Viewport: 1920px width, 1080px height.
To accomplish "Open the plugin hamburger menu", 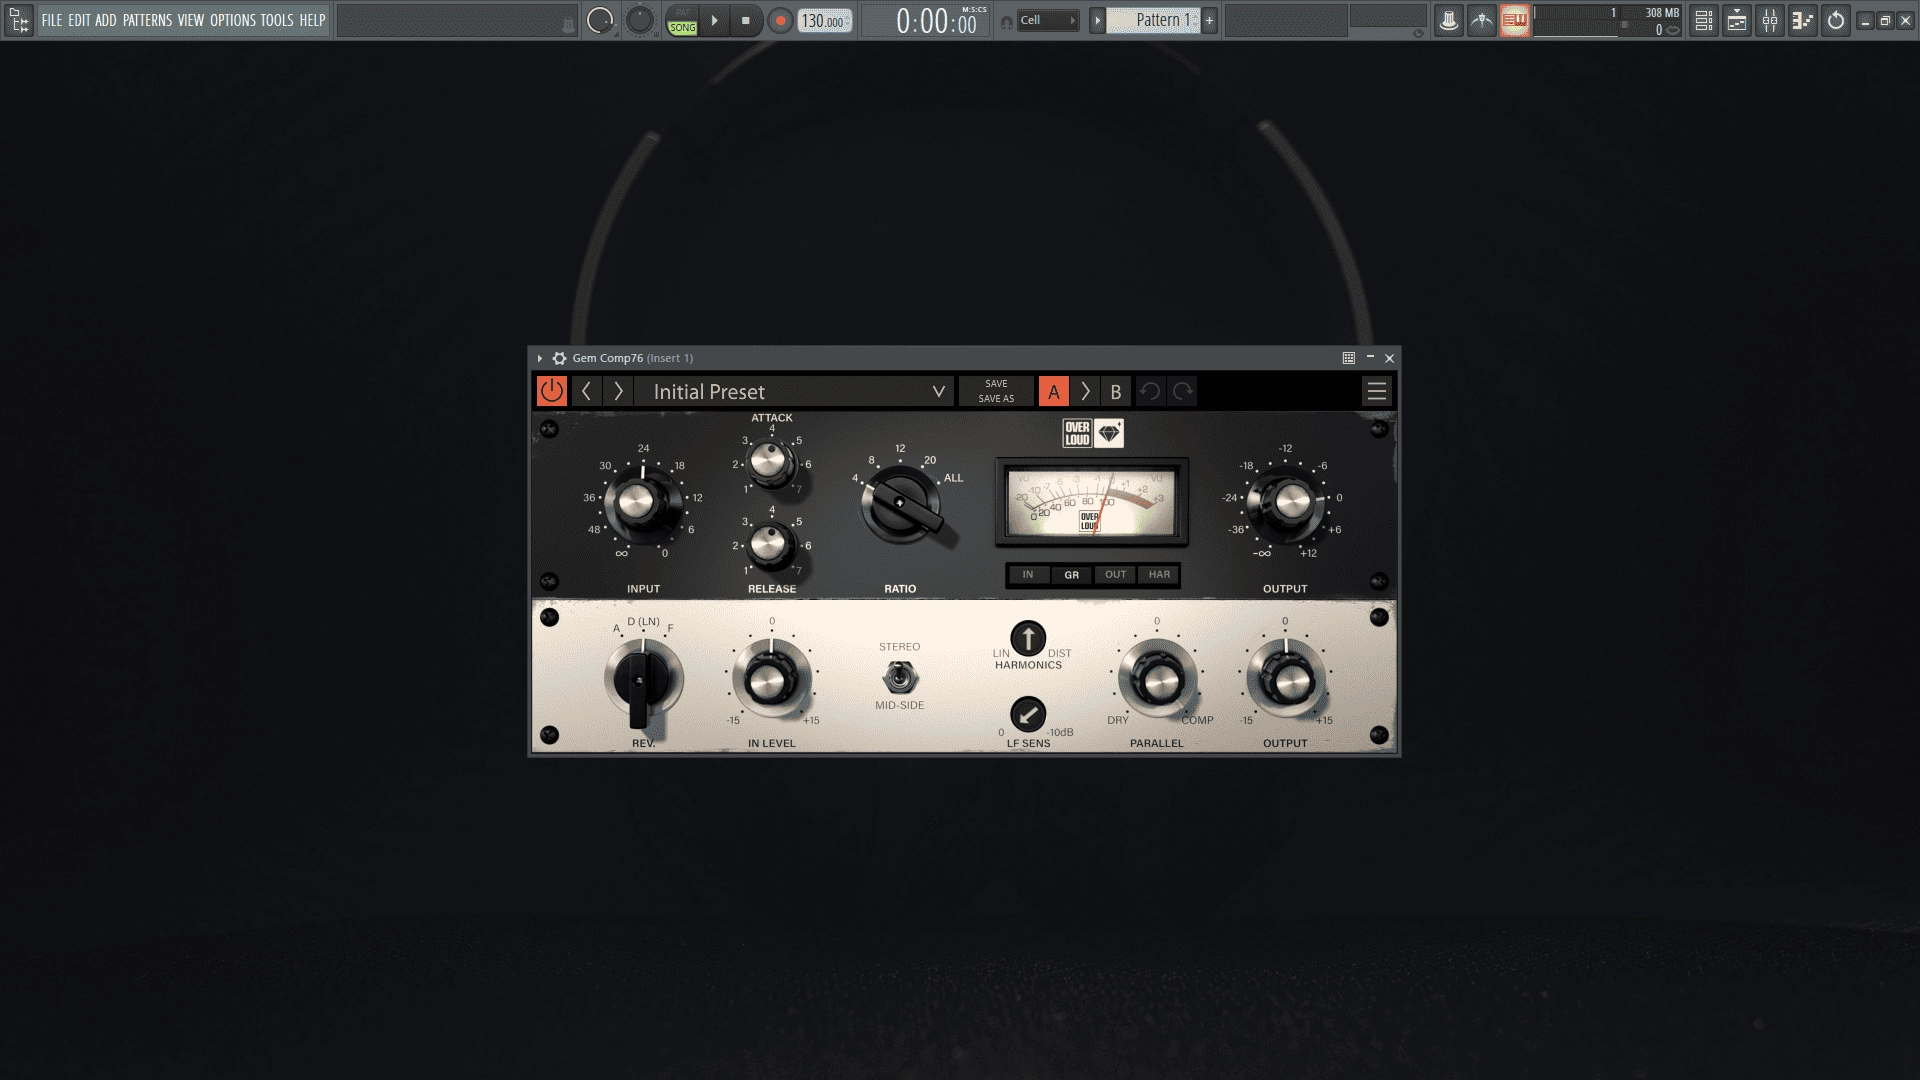I will pyautogui.click(x=1377, y=391).
